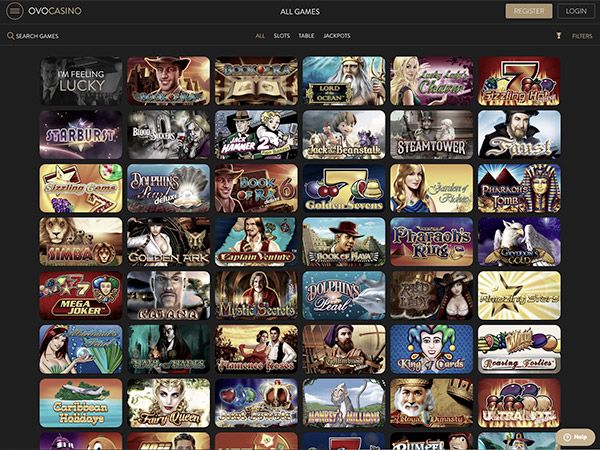Click the trophy icon near Filters
This screenshot has width=600, height=450.
click(x=559, y=36)
